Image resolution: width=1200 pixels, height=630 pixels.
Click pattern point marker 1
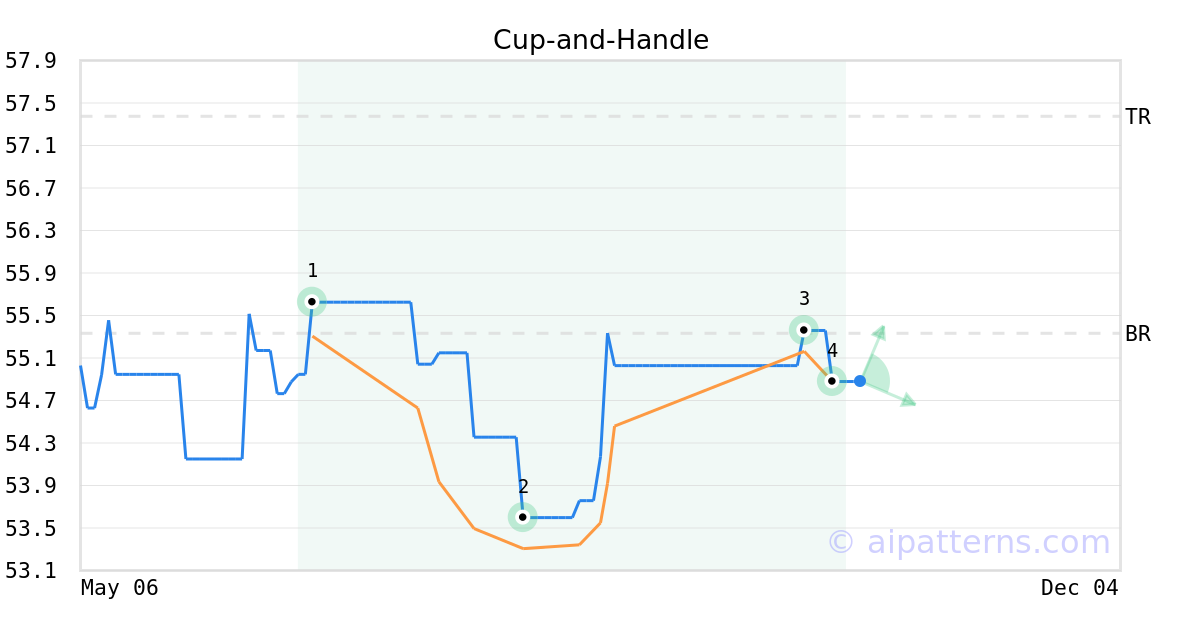pos(312,301)
